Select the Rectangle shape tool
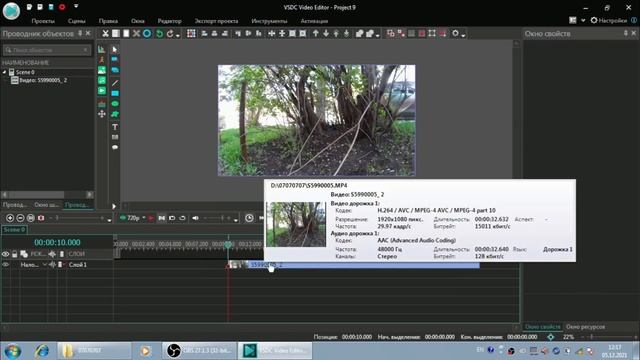 click(x=115, y=93)
